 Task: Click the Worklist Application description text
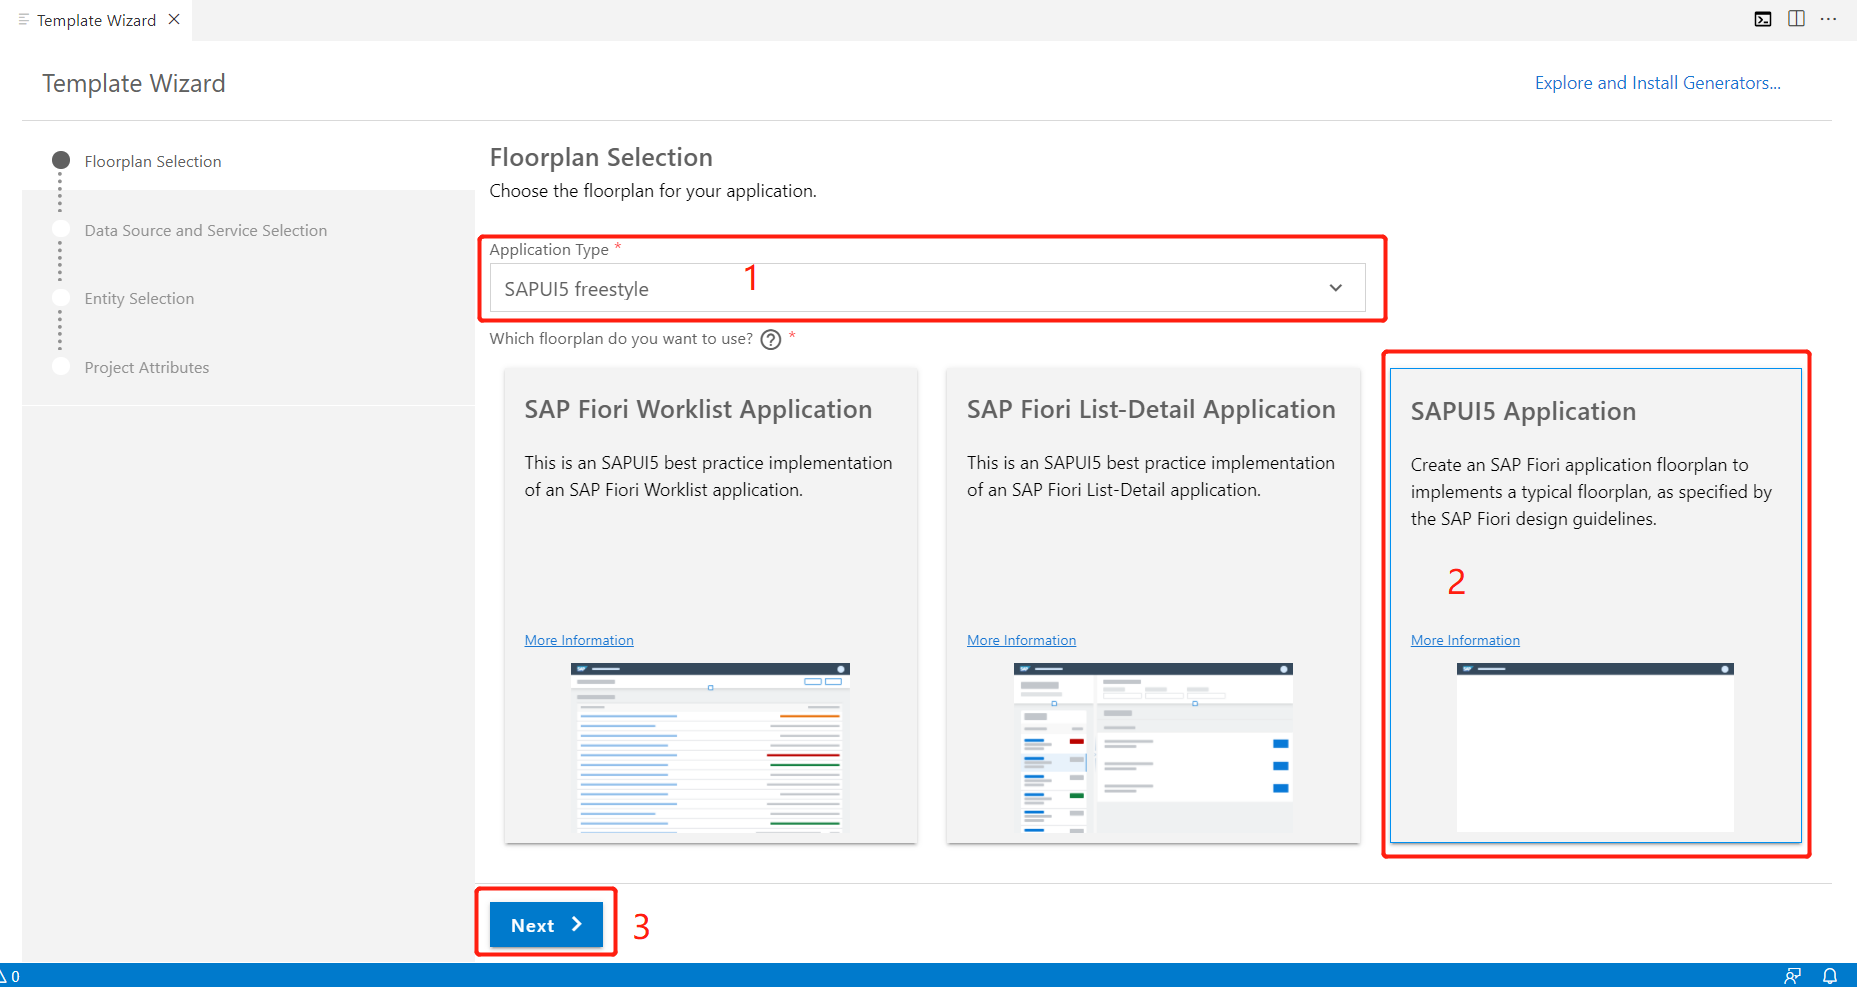pyautogui.click(x=709, y=476)
